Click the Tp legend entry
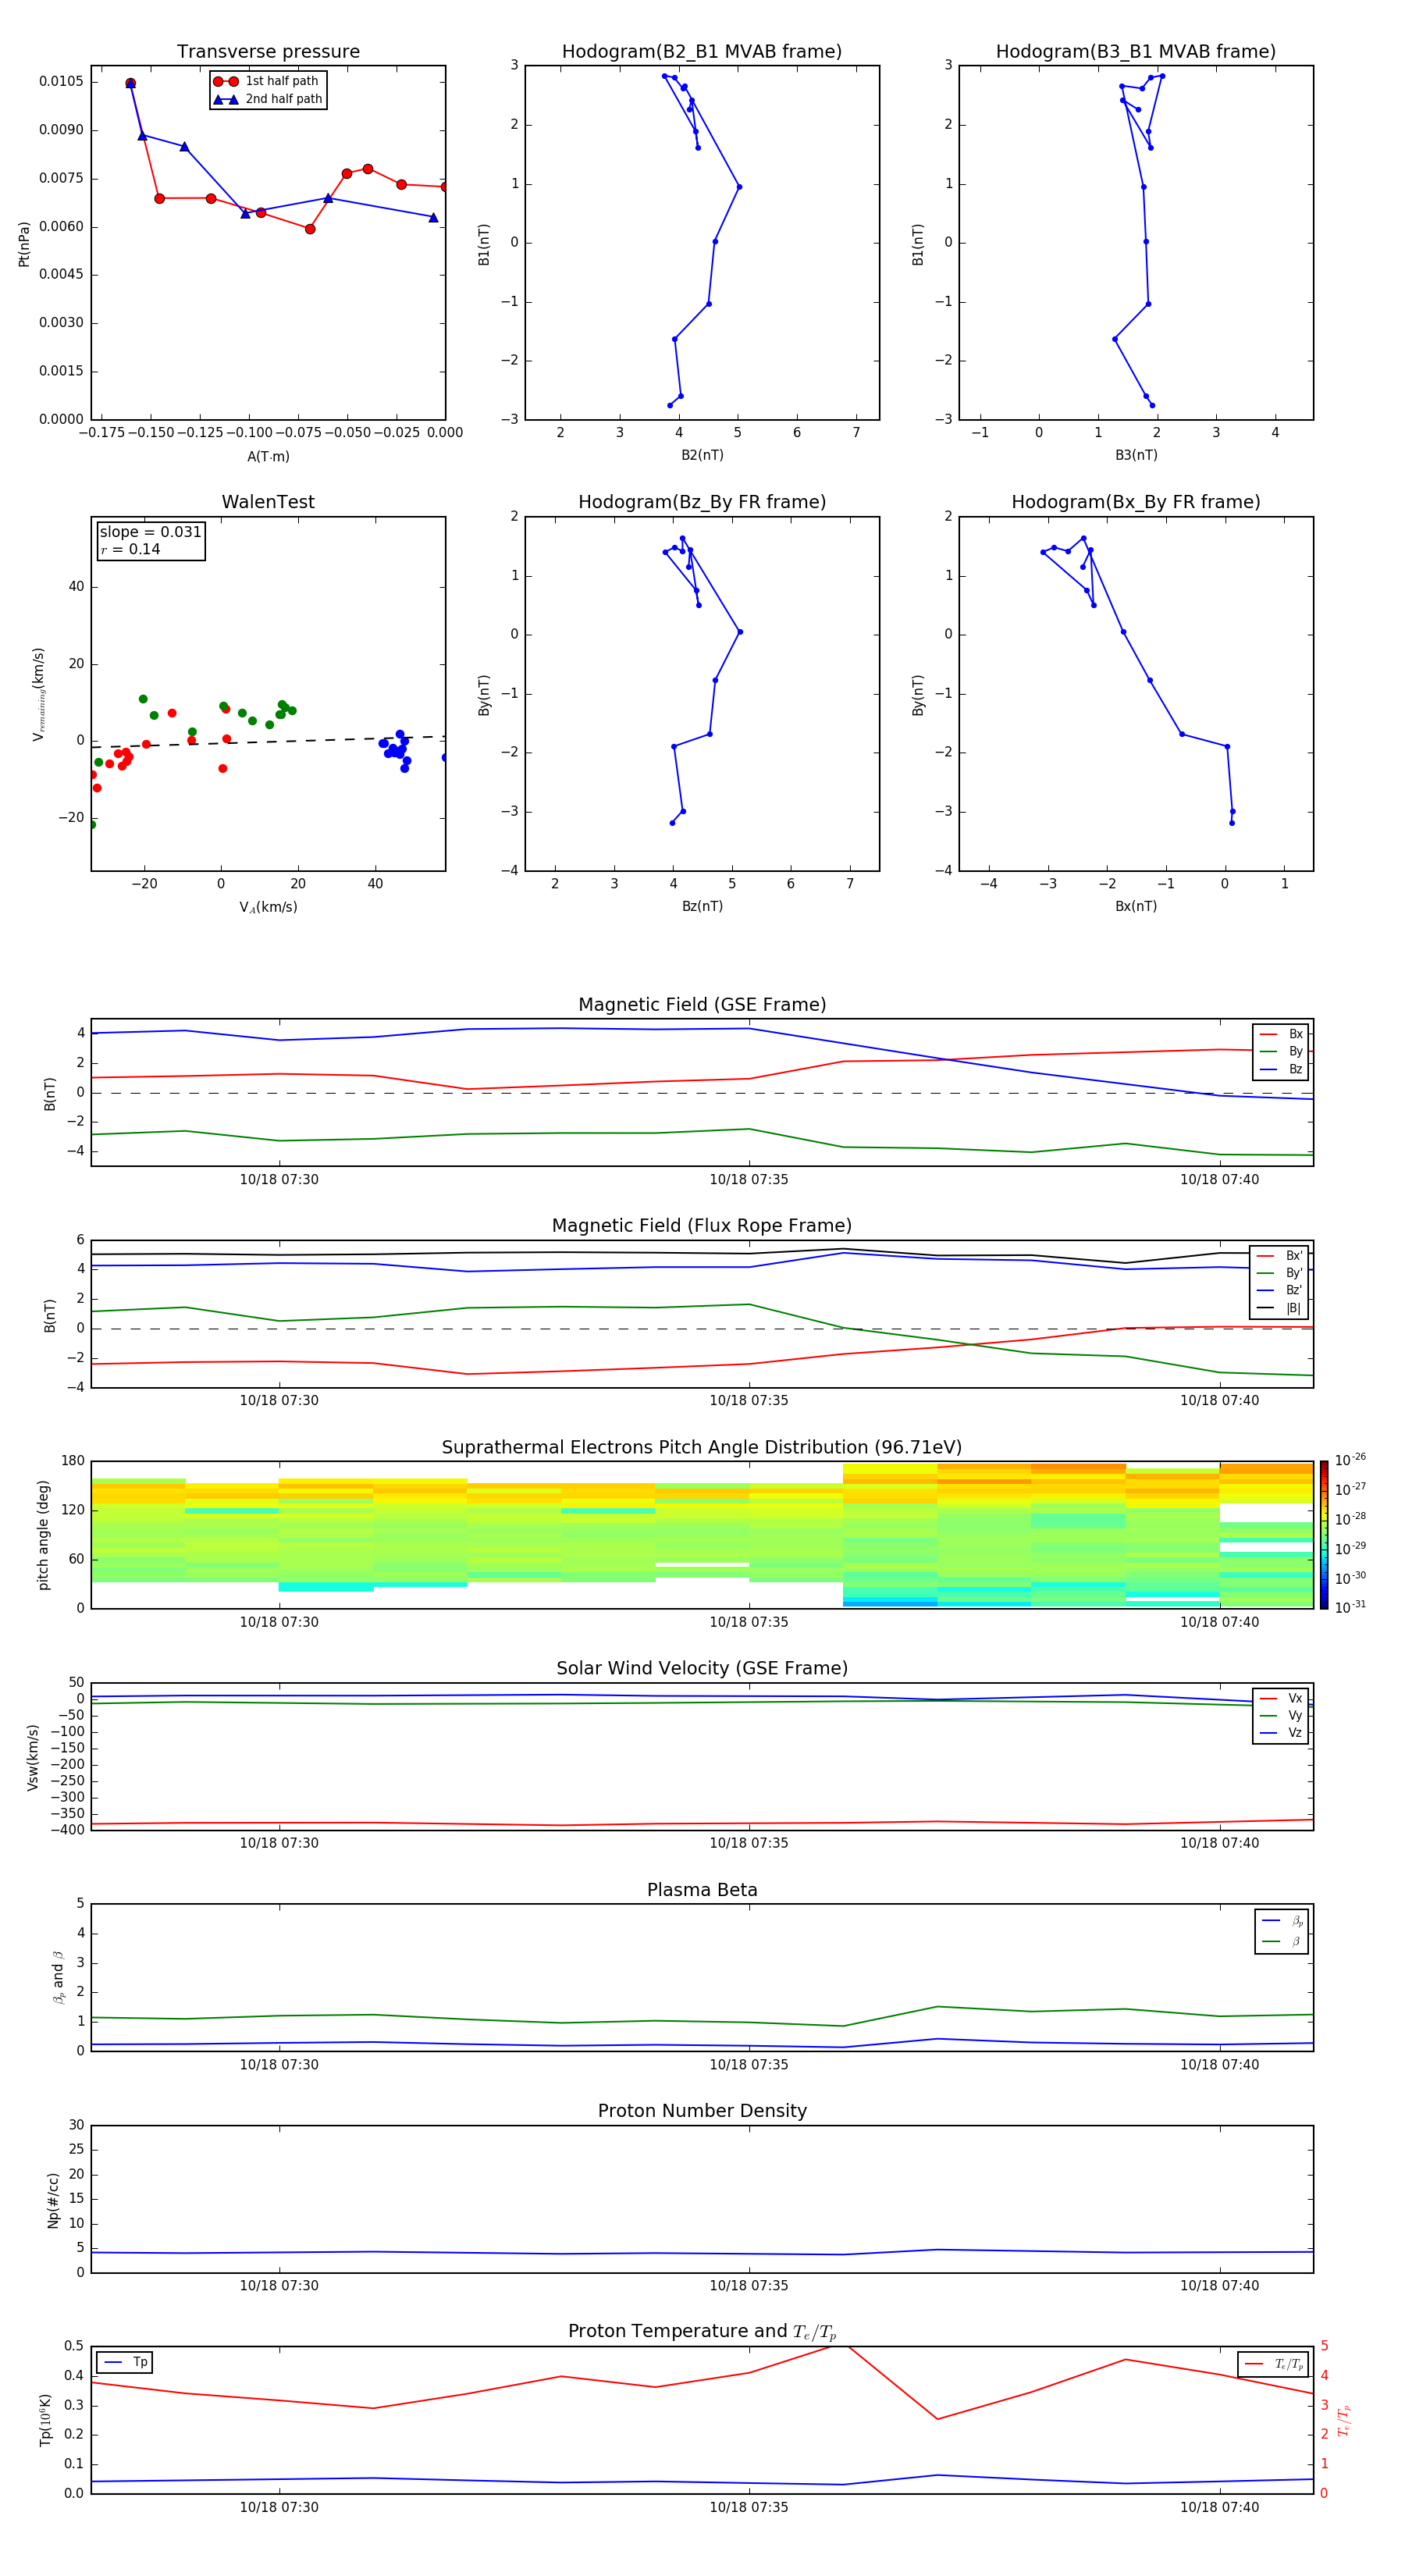Image resolution: width=1405 pixels, height=2576 pixels. (x=126, y=2362)
